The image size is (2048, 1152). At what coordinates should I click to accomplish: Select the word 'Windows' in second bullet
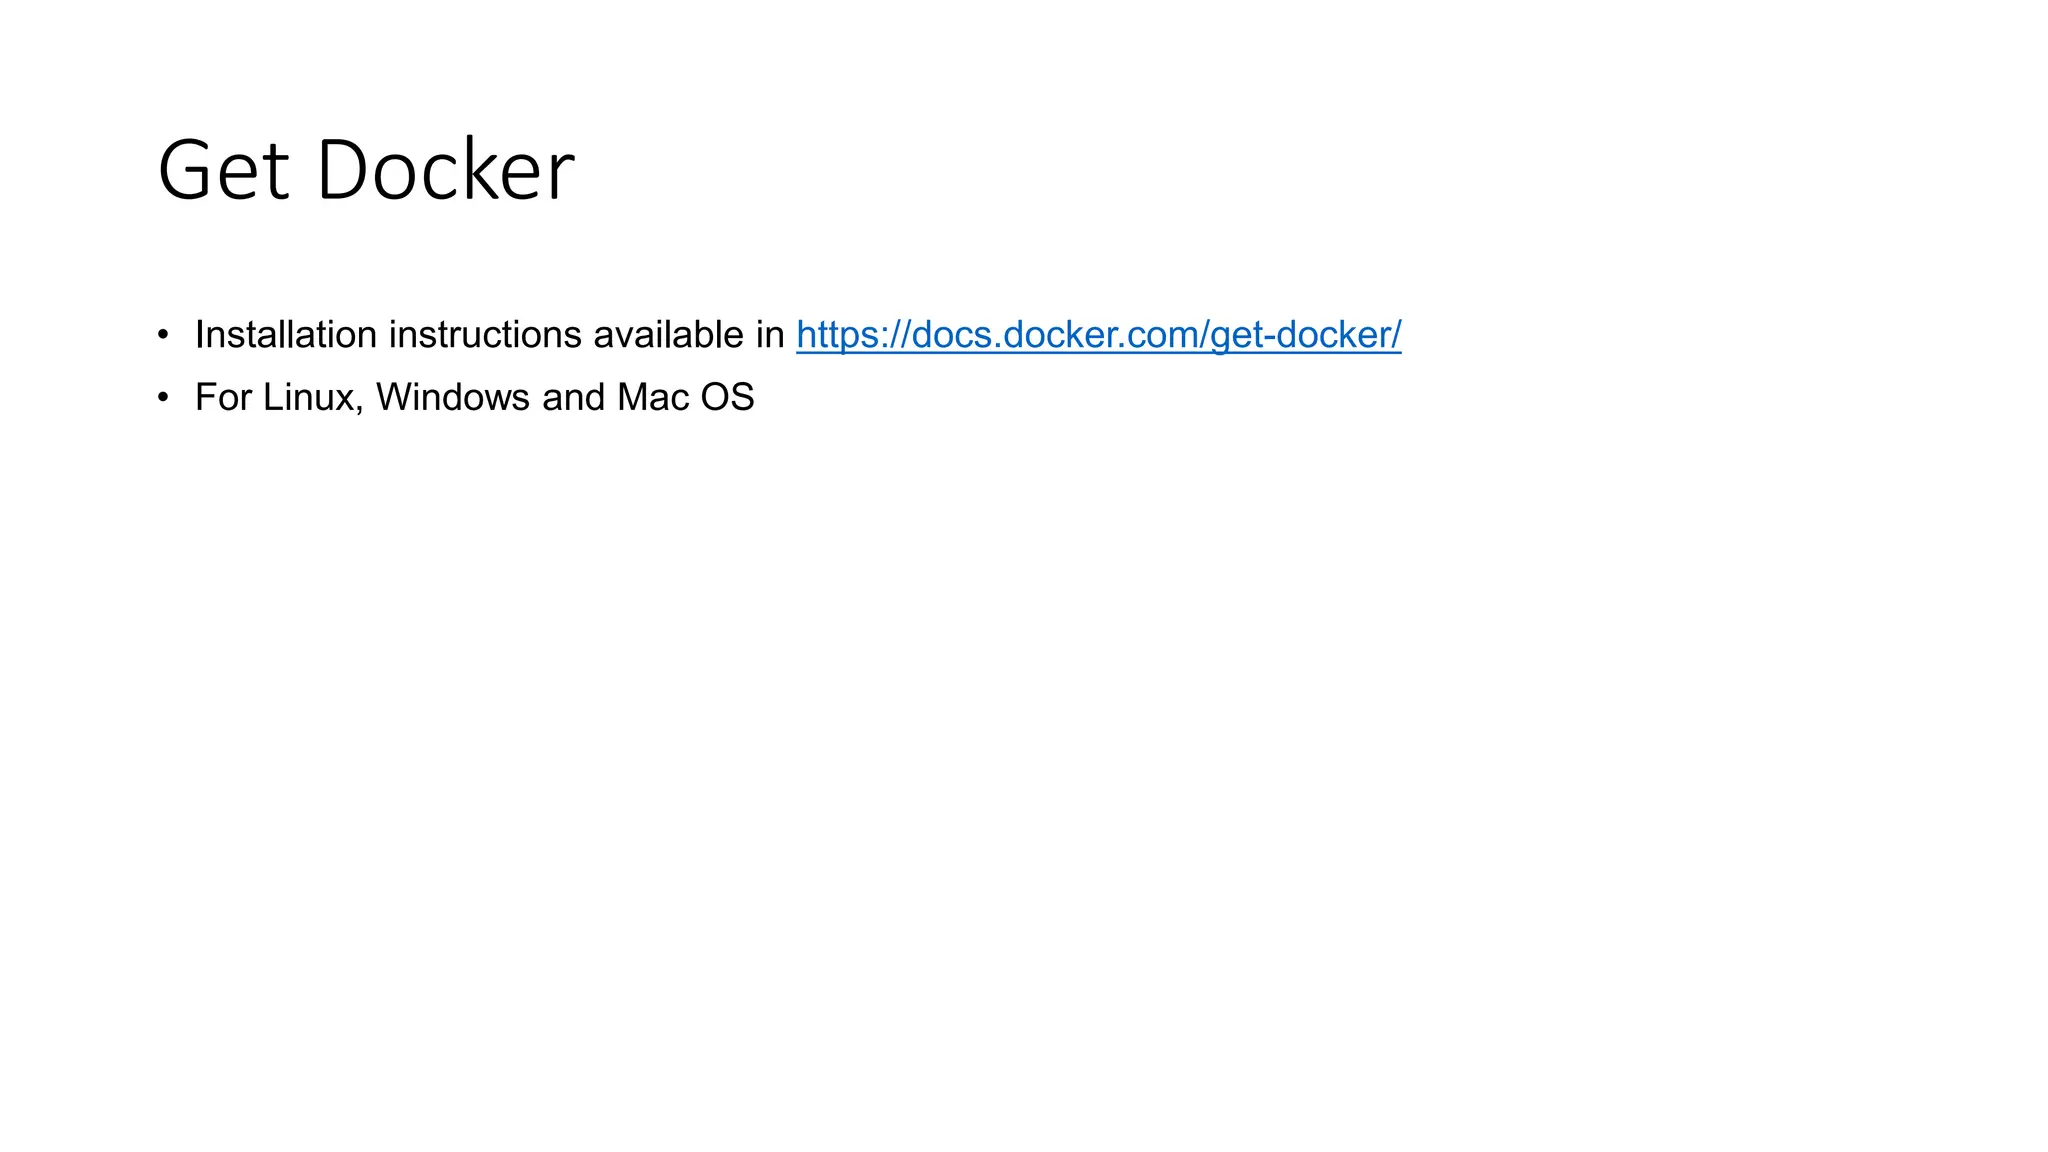click(x=453, y=398)
